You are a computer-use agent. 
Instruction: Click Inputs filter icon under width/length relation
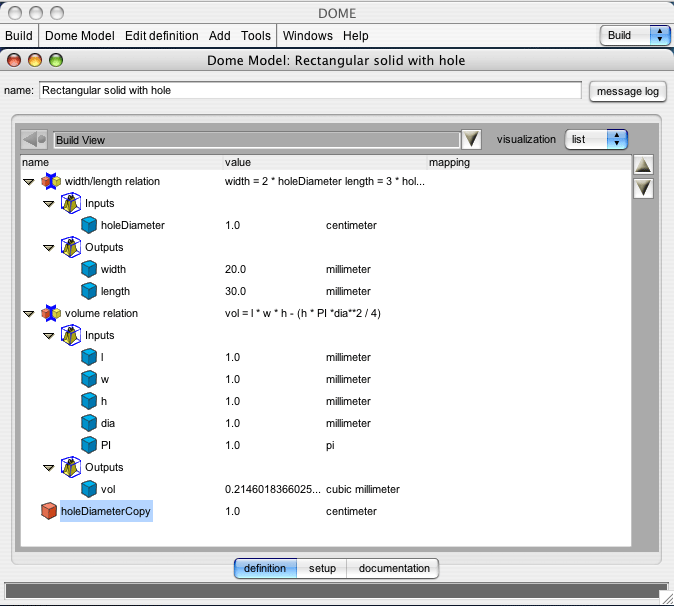(71, 203)
